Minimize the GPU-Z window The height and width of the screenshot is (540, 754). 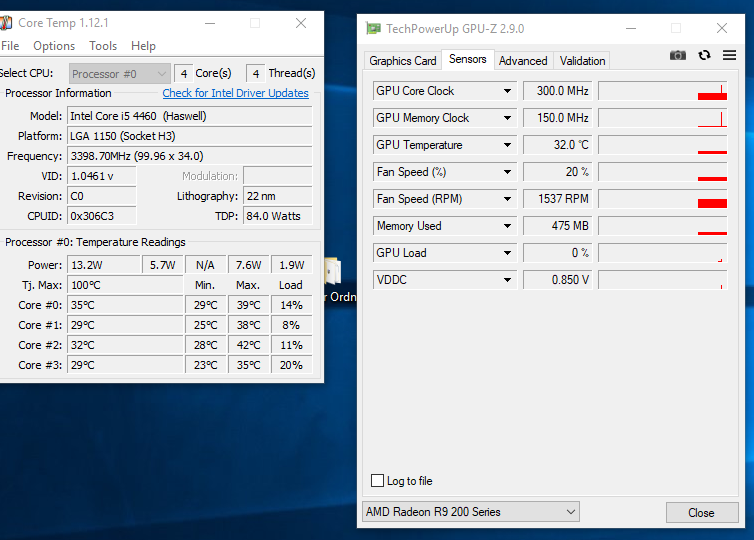point(631,28)
